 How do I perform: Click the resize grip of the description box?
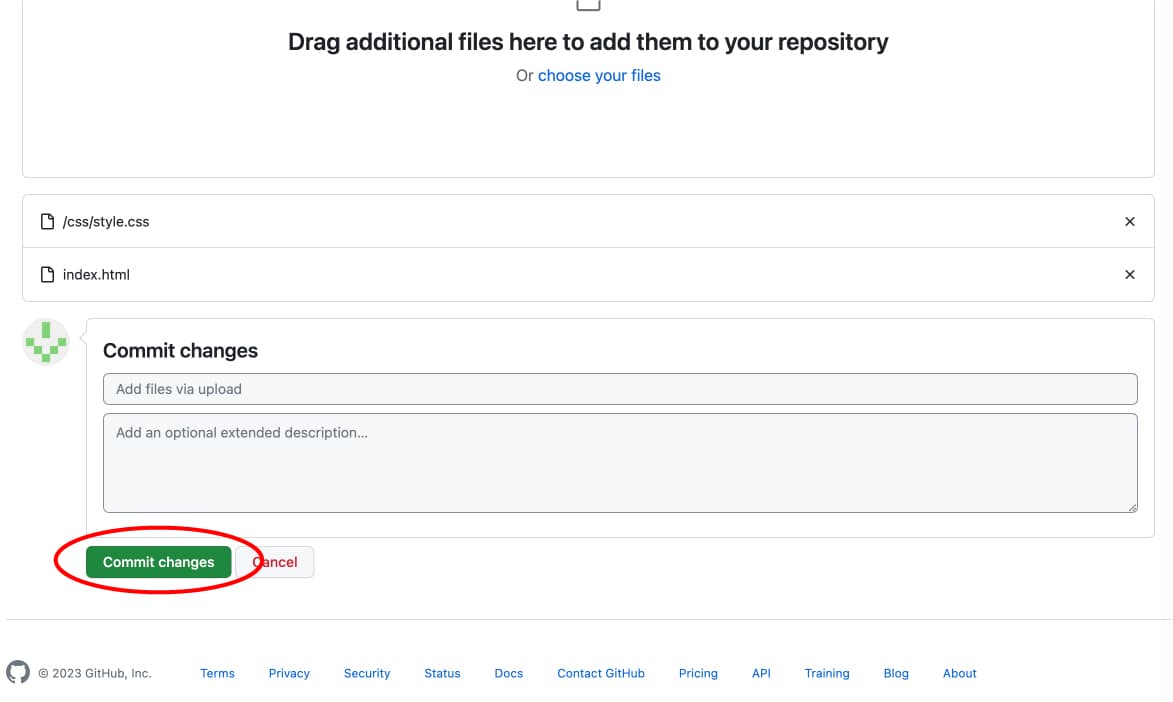1133,508
